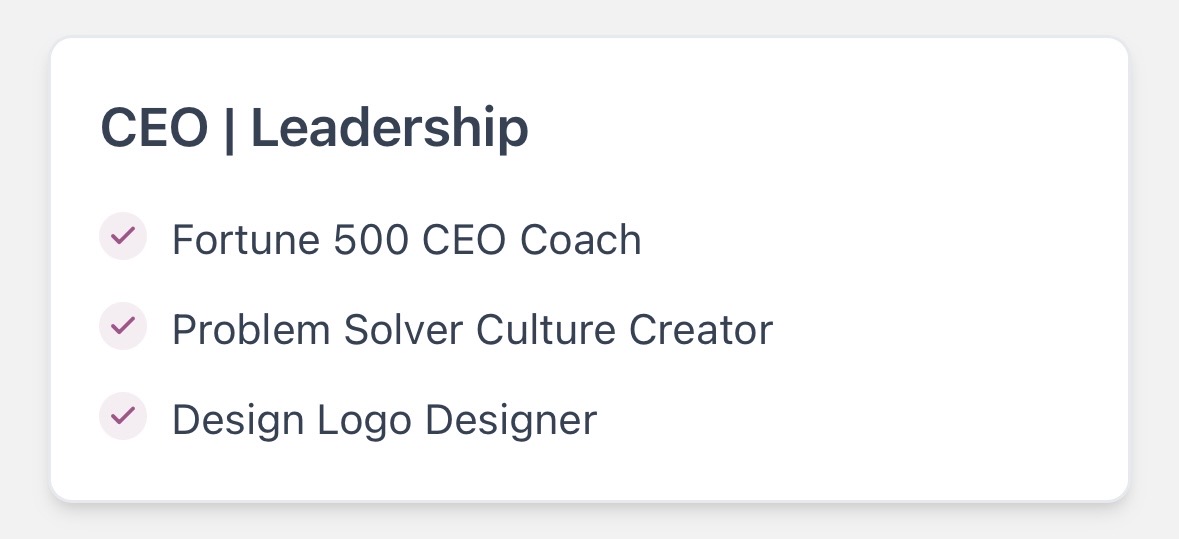Click the word "CEO" in the card heading

tap(154, 130)
